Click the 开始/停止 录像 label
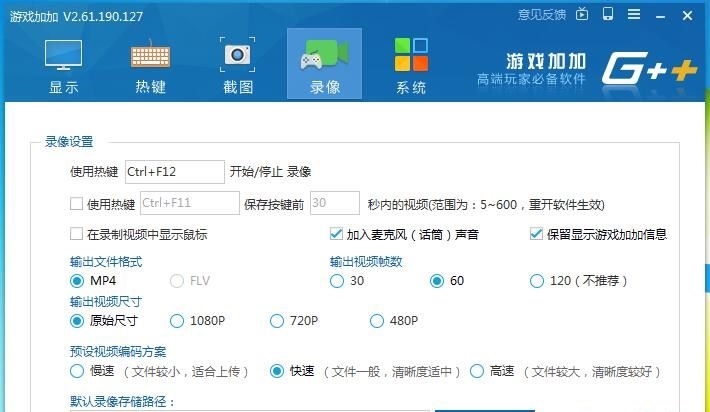This screenshot has width=710, height=412. click(270, 172)
